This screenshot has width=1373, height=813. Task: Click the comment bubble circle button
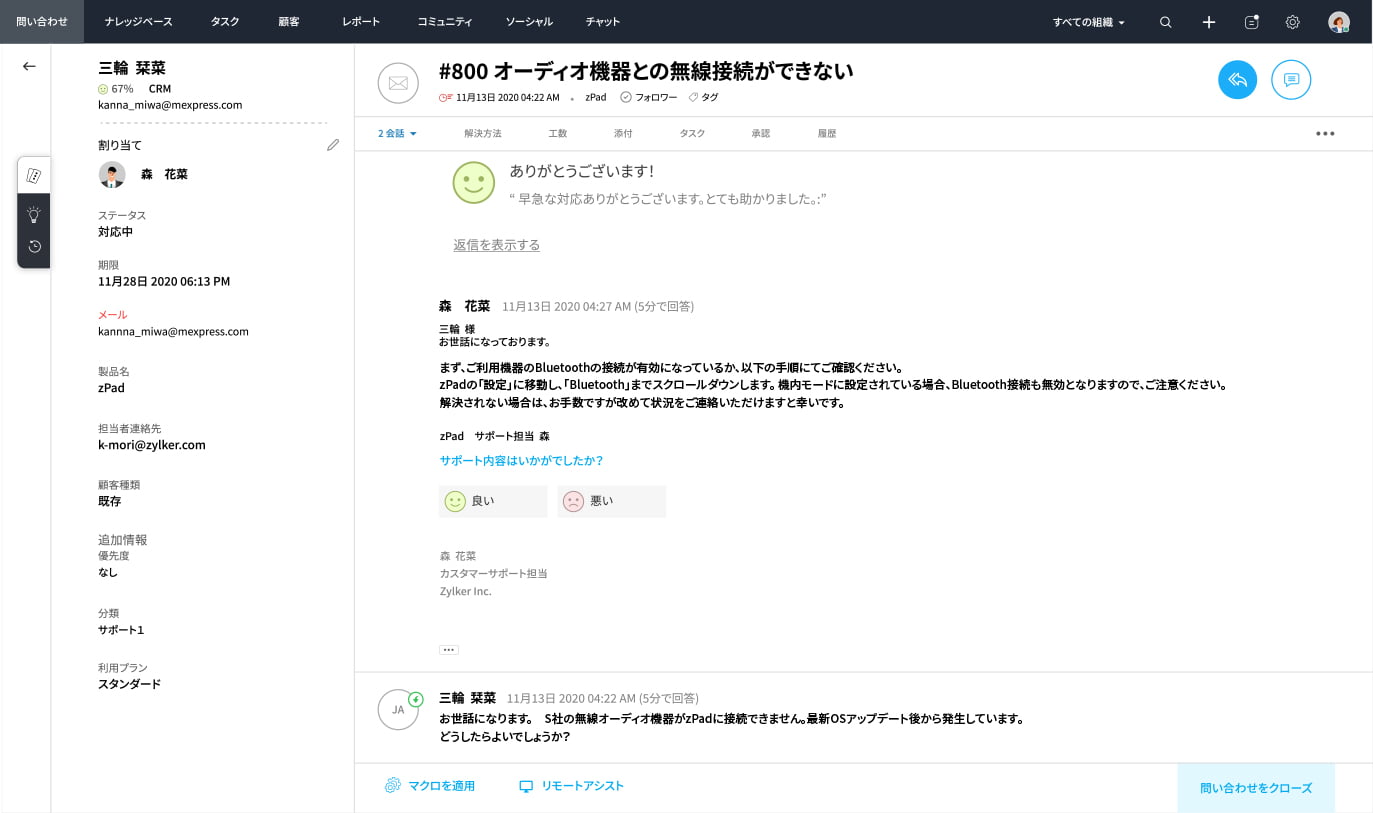tap(1291, 80)
